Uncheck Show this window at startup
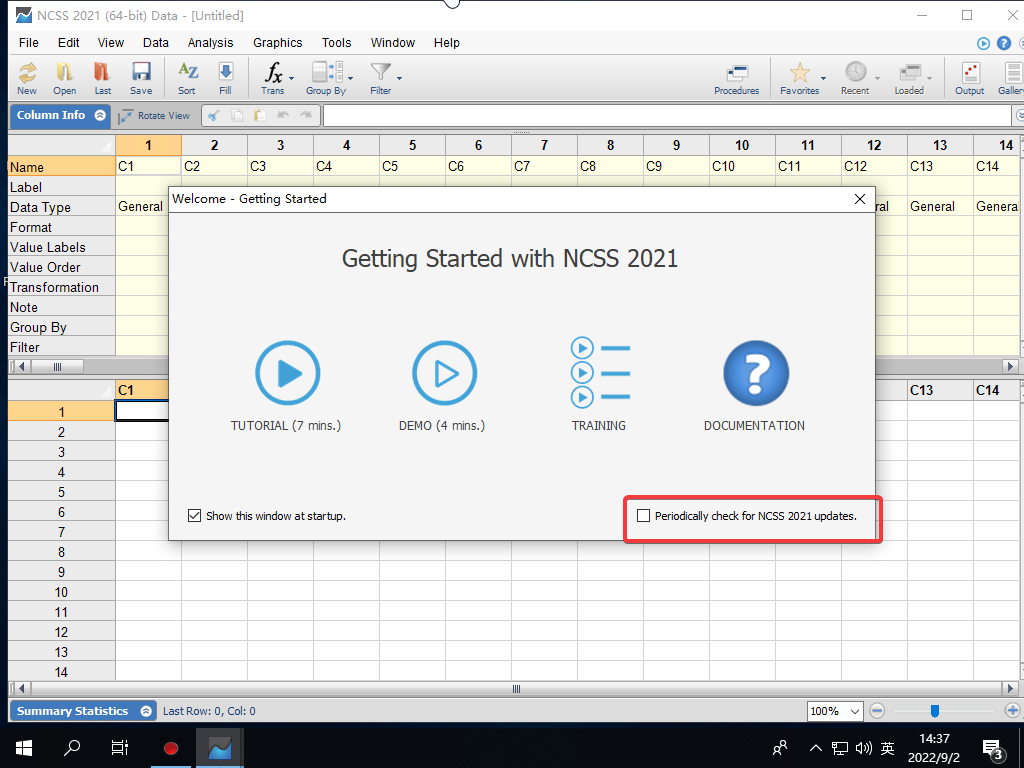The width and height of the screenshot is (1024, 768). (x=194, y=516)
